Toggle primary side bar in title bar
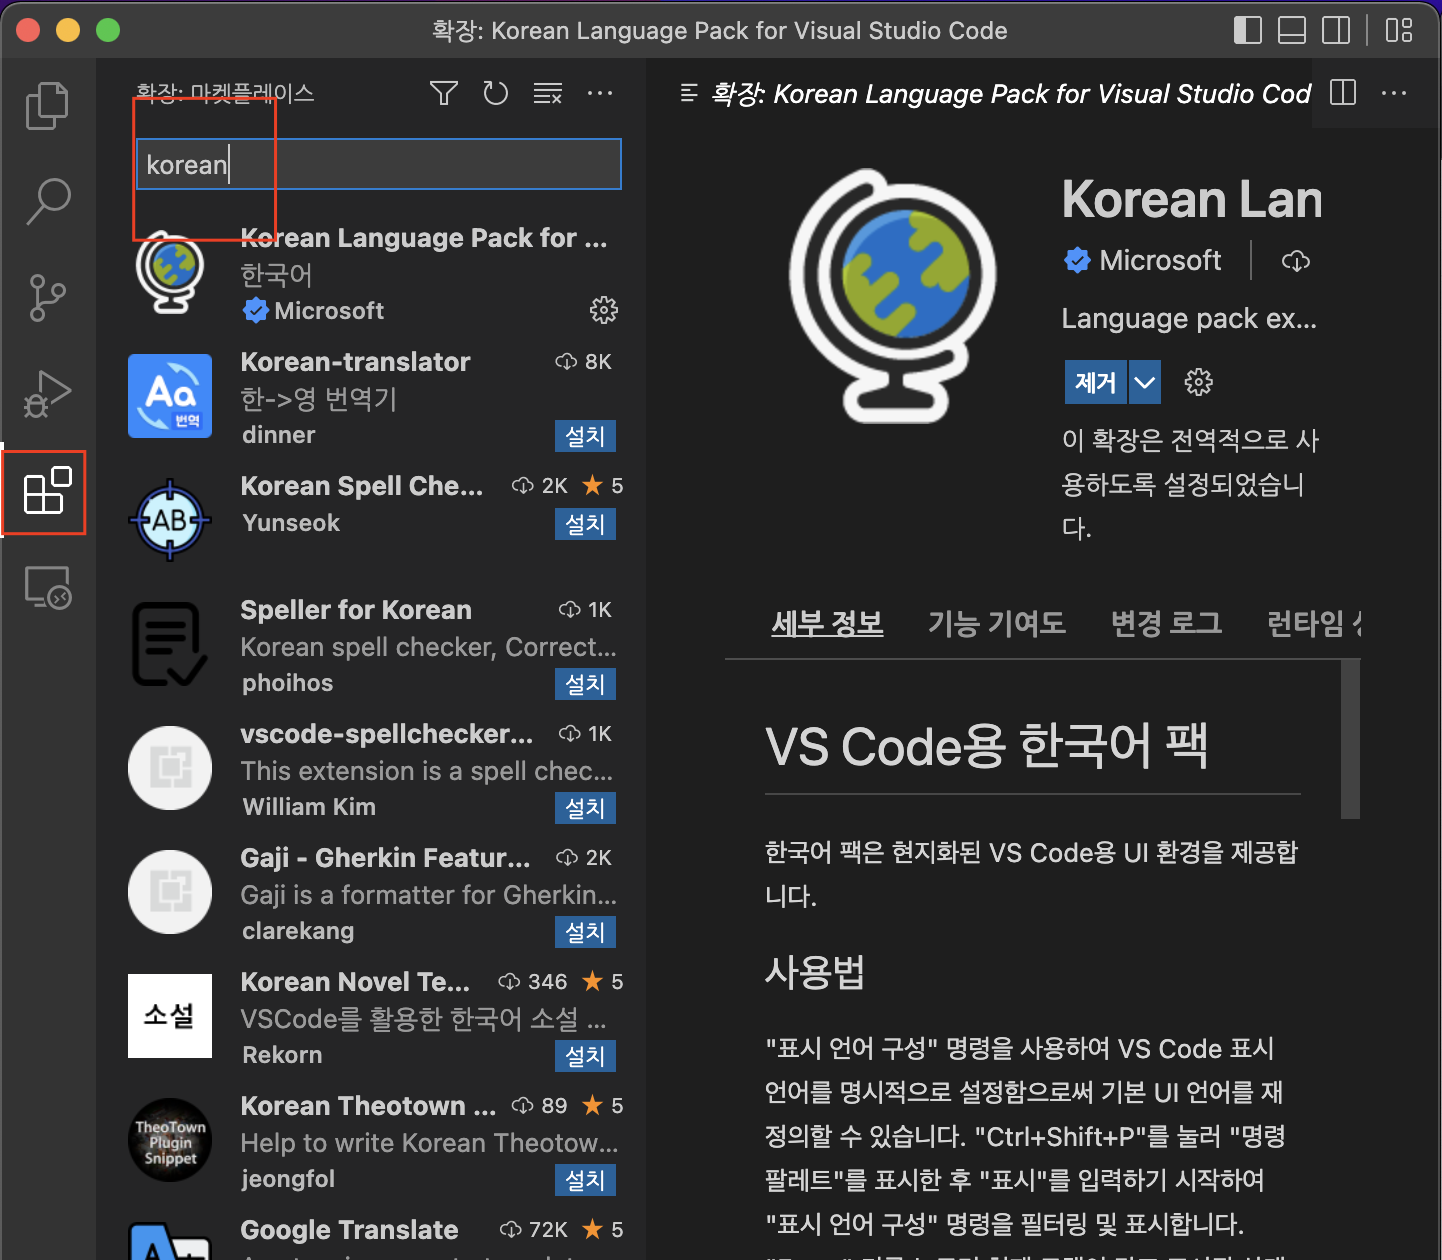Viewport: 1442px width, 1260px height. coord(1248,30)
